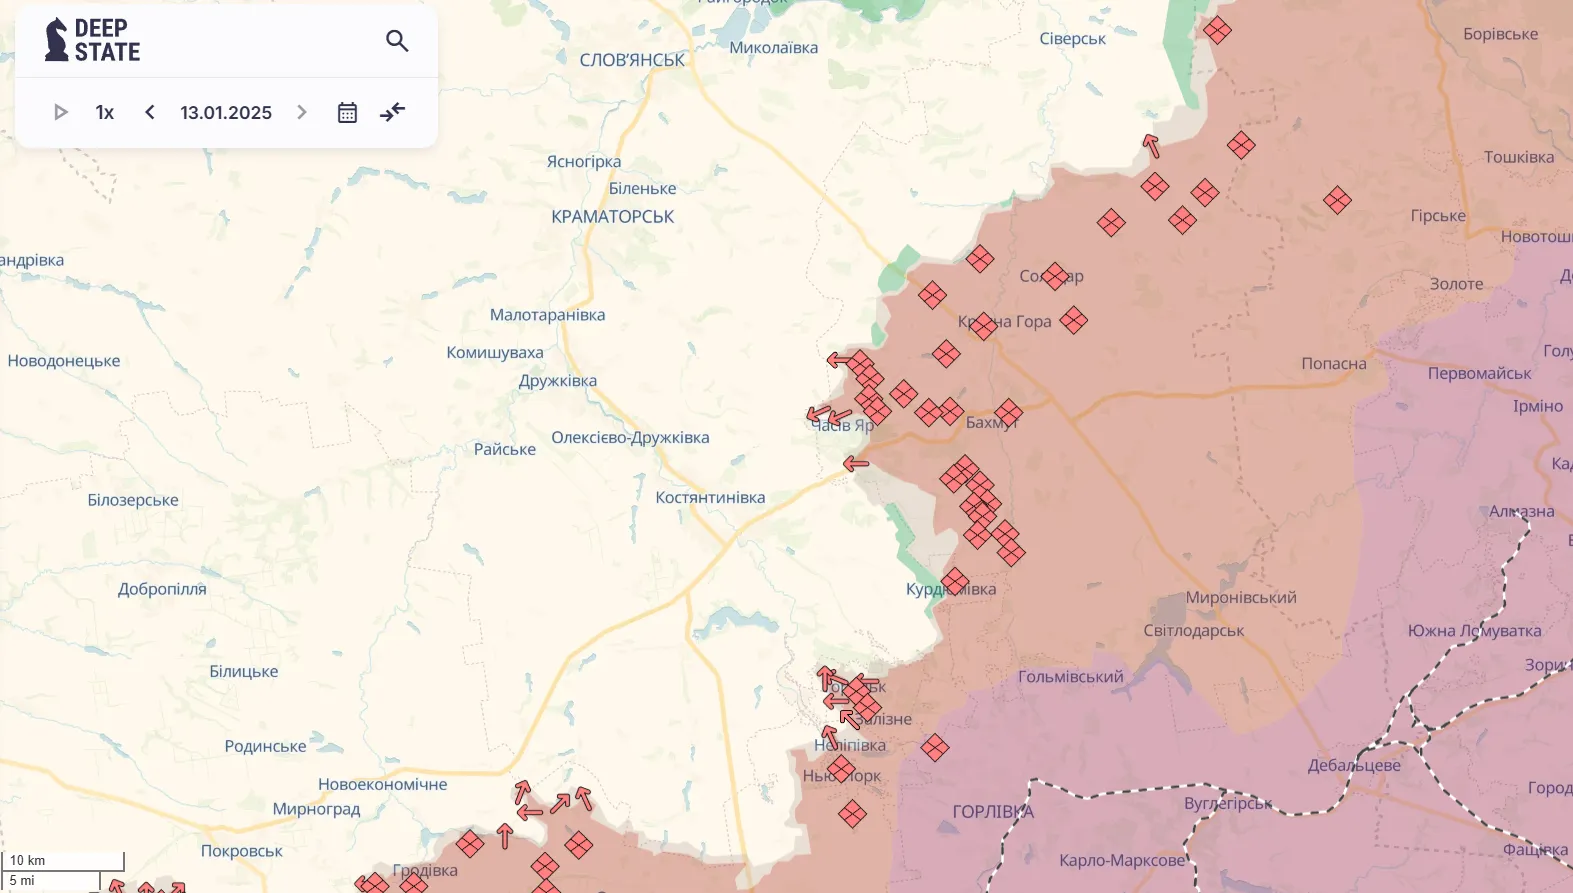Click the unit marker on Курдюмівка label
The height and width of the screenshot is (893, 1573).
(955, 582)
